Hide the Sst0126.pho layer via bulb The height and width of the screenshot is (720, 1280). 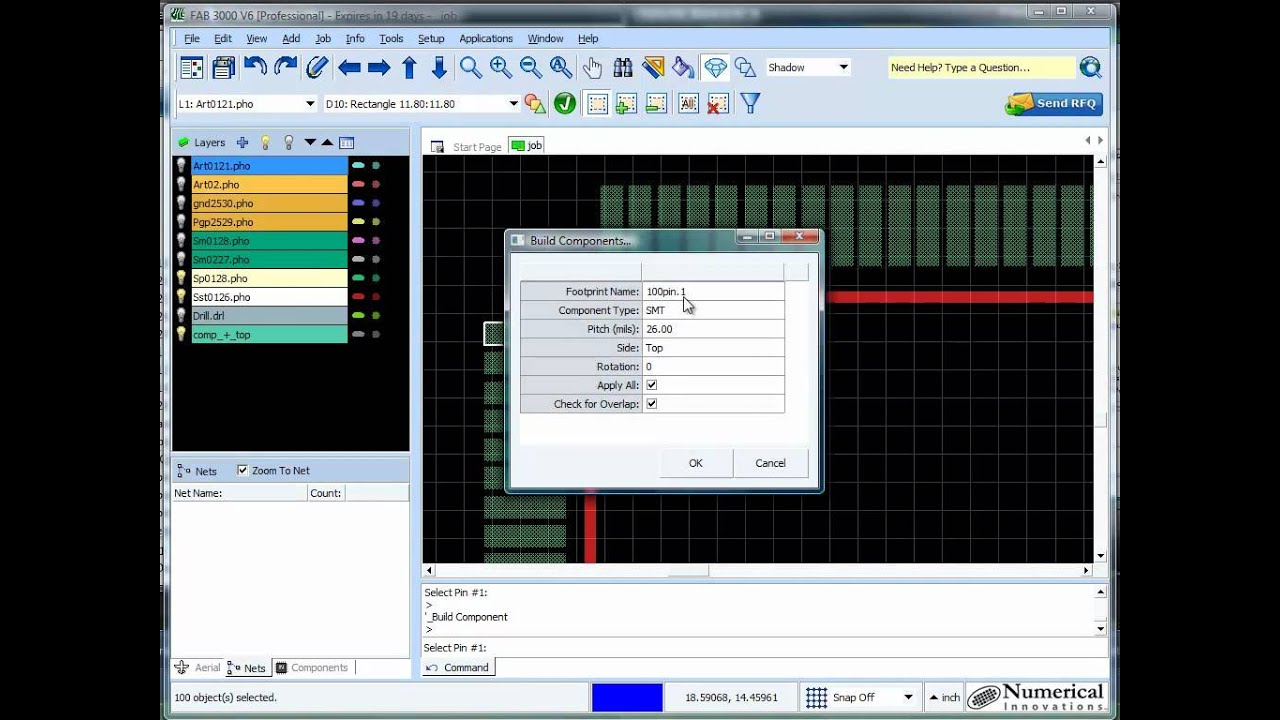[x=181, y=297]
